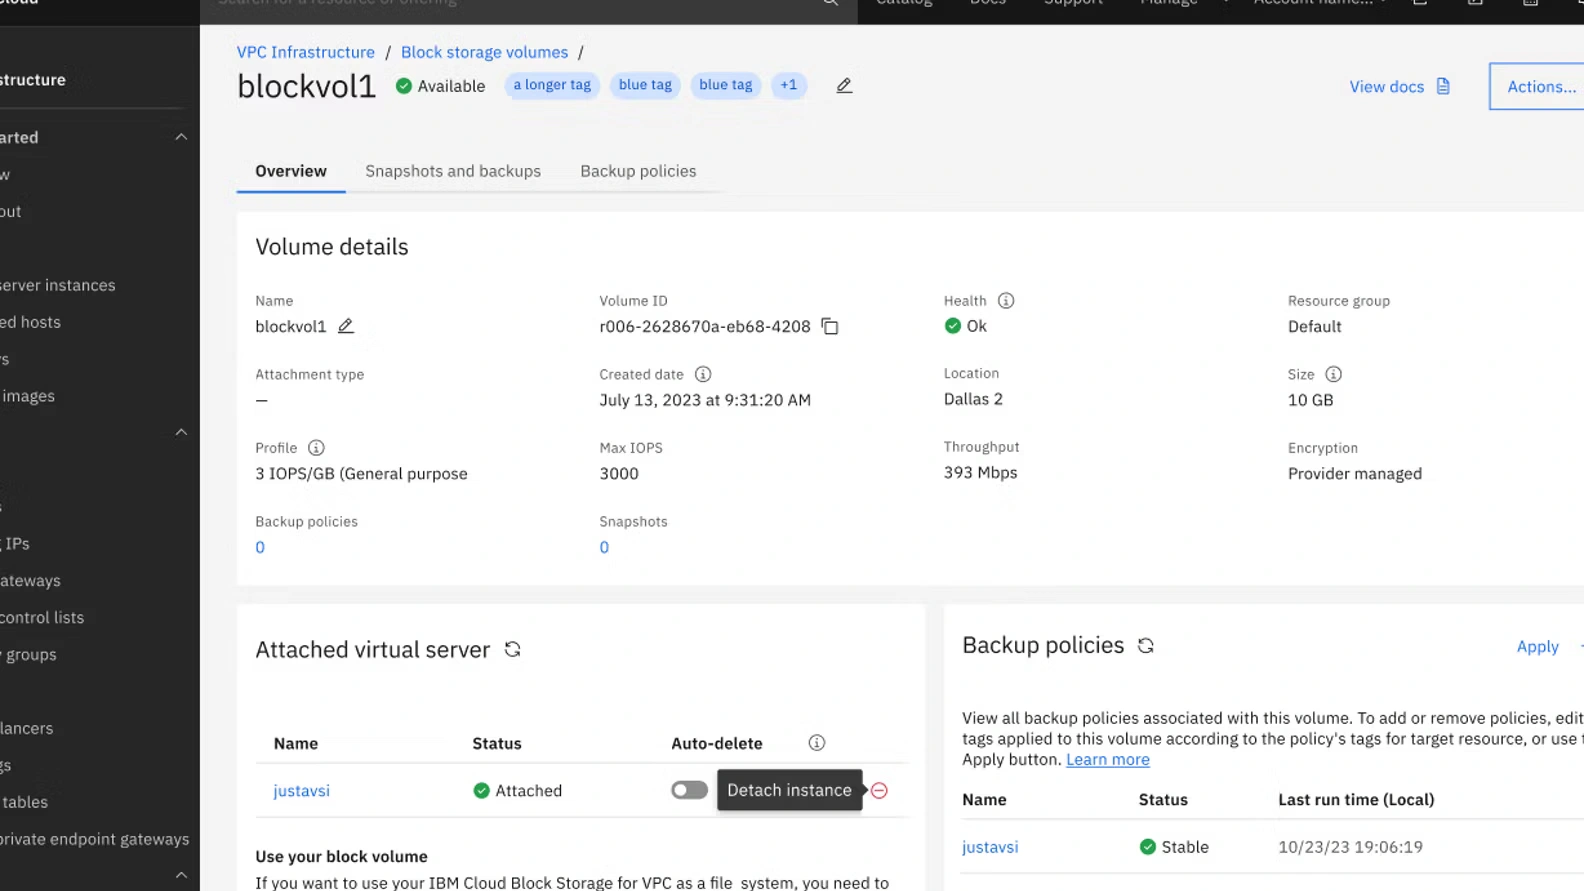Click Apply in Backup policies panel

click(x=1537, y=647)
